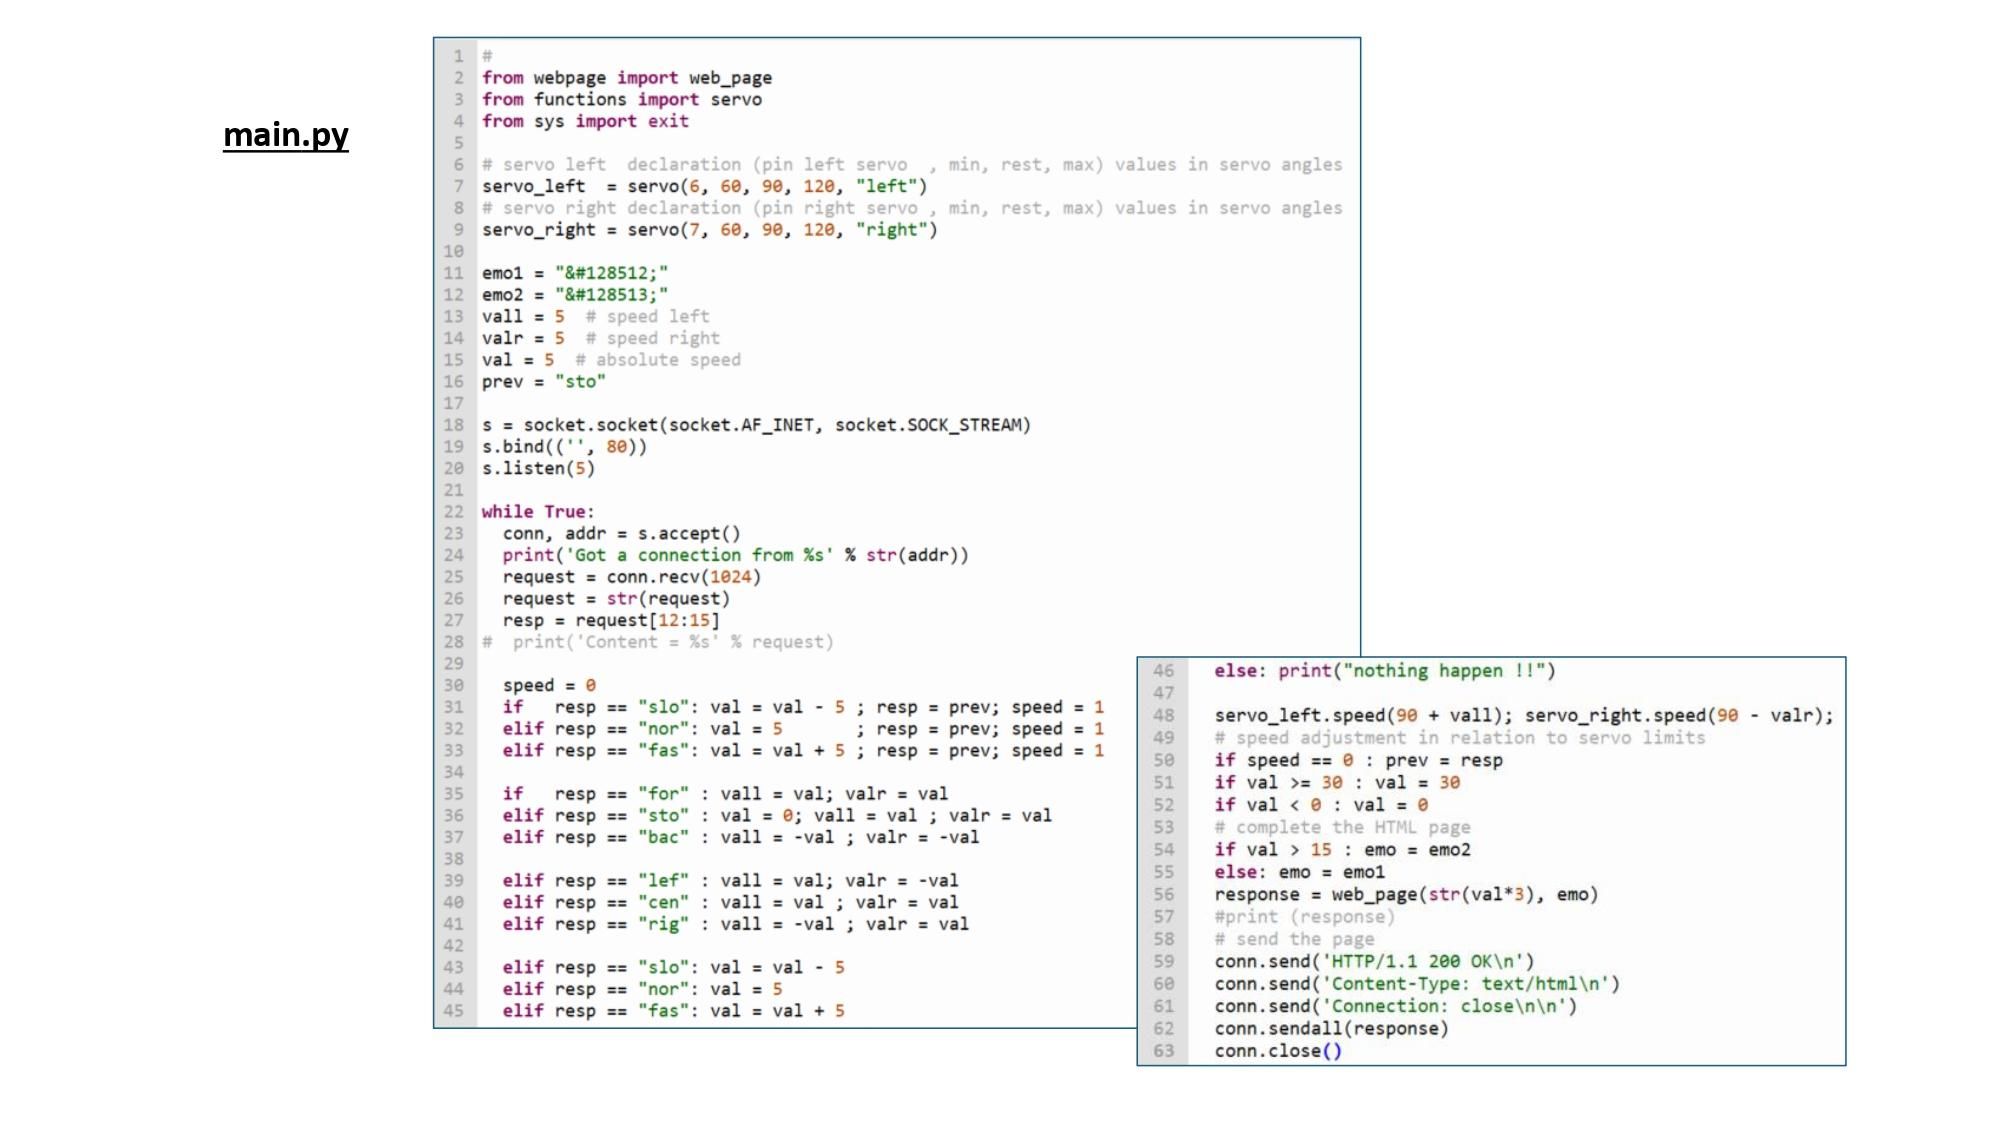2000x1125 pixels.
Task: Click the socket.socket creation on line 18
Action: pos(756,425)
